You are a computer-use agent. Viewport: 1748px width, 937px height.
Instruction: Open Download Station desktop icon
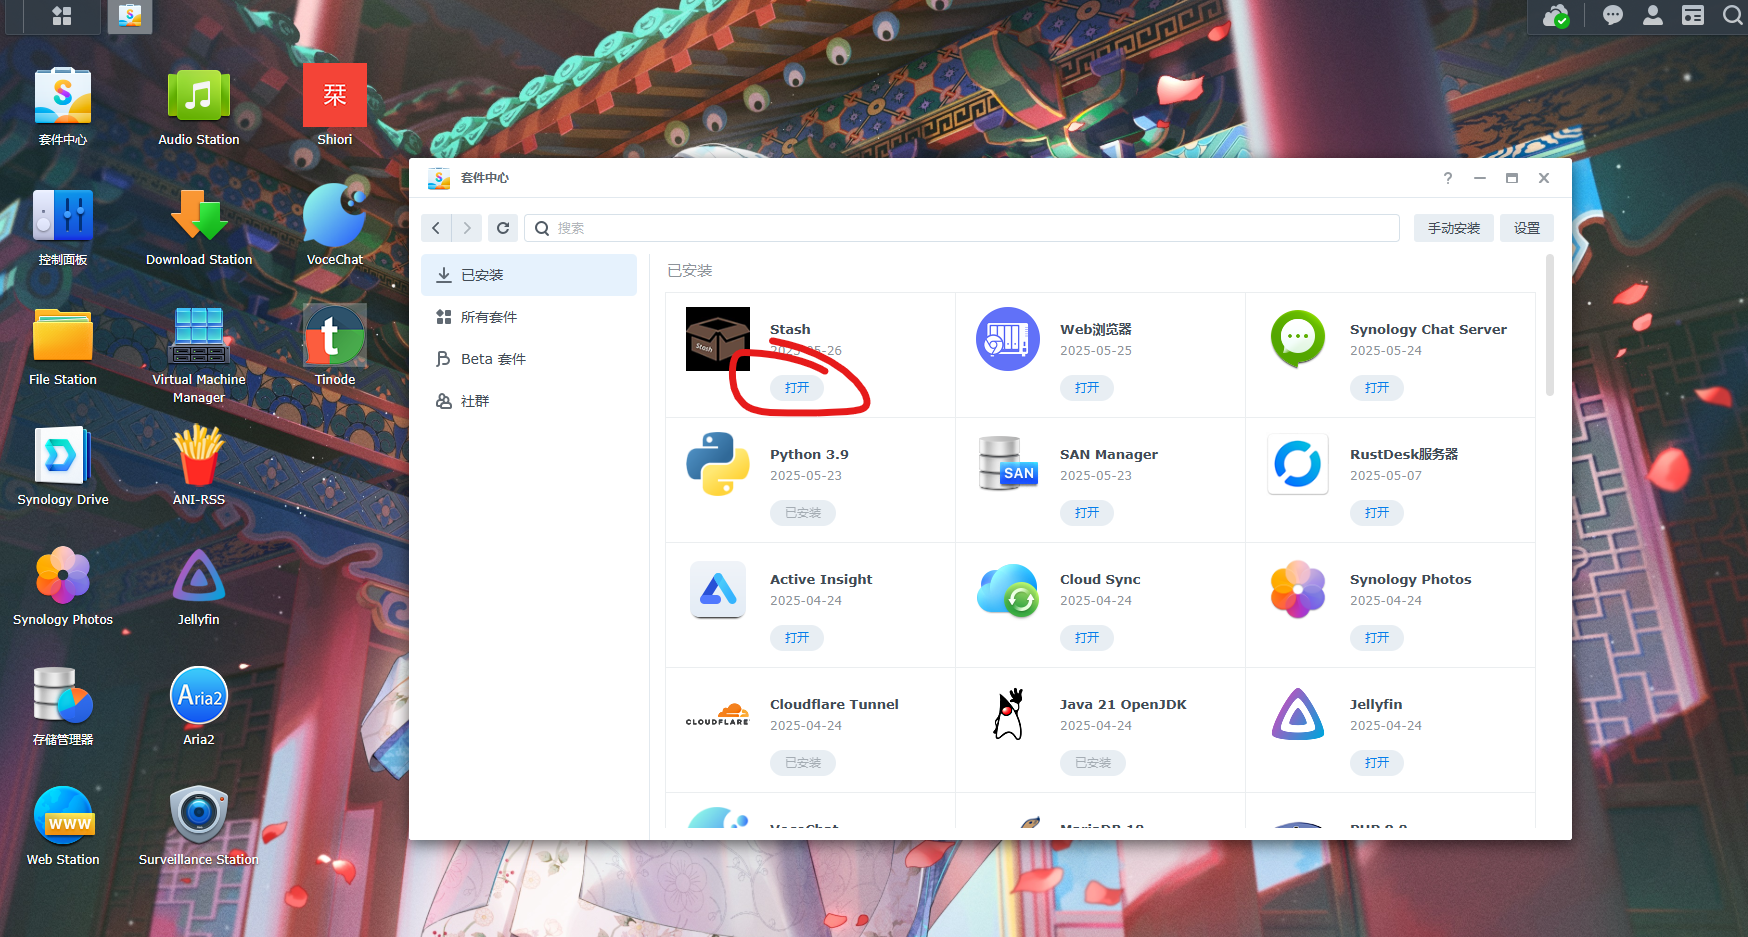[199, 217]
